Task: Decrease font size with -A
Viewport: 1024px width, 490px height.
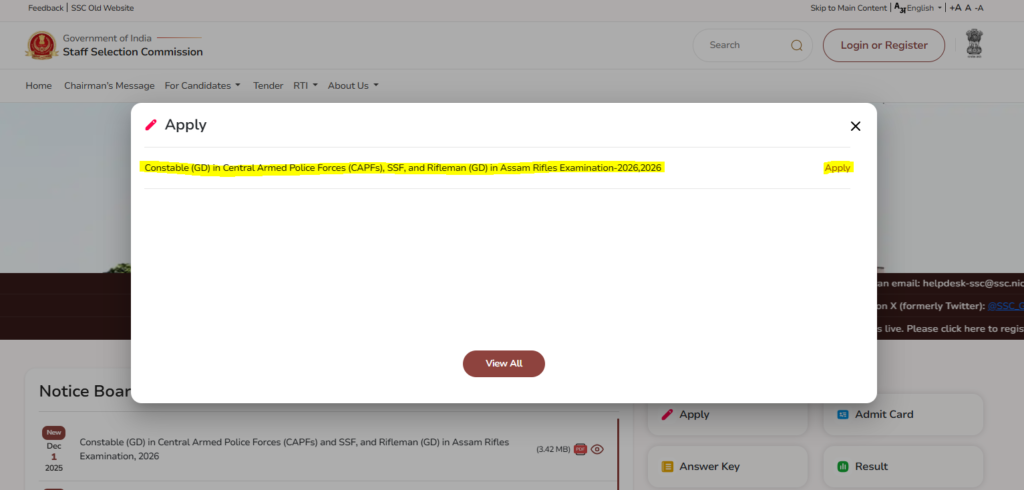Action: [979, 8]
